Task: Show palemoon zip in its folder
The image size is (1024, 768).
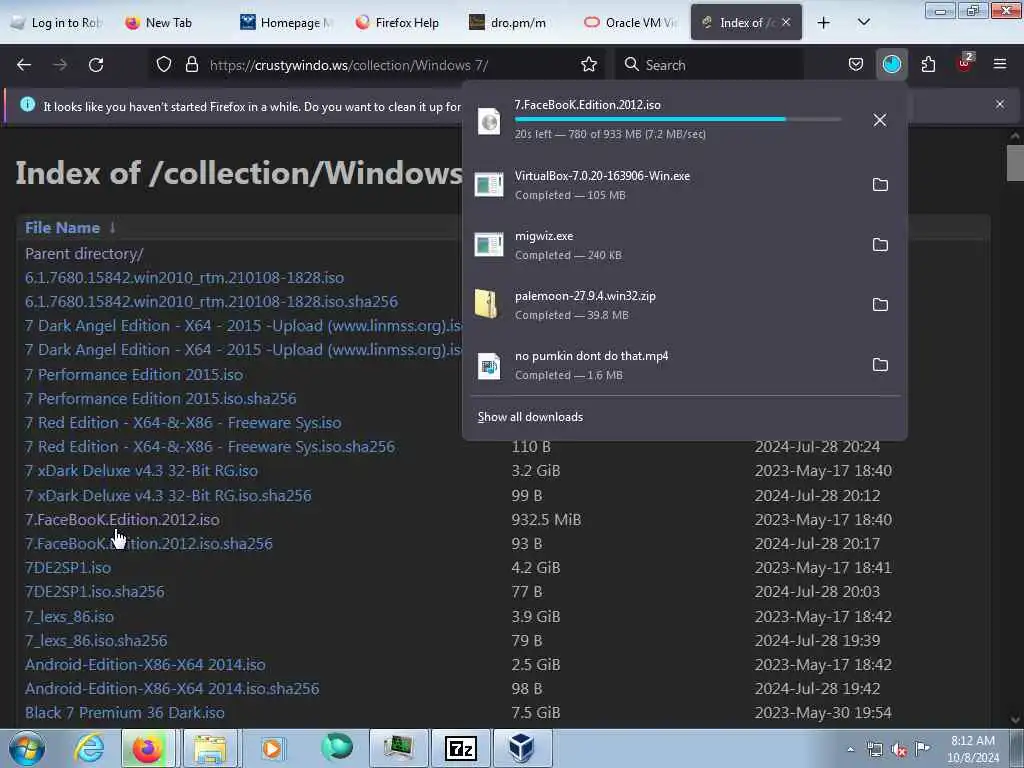Action: tap(880, 305)
